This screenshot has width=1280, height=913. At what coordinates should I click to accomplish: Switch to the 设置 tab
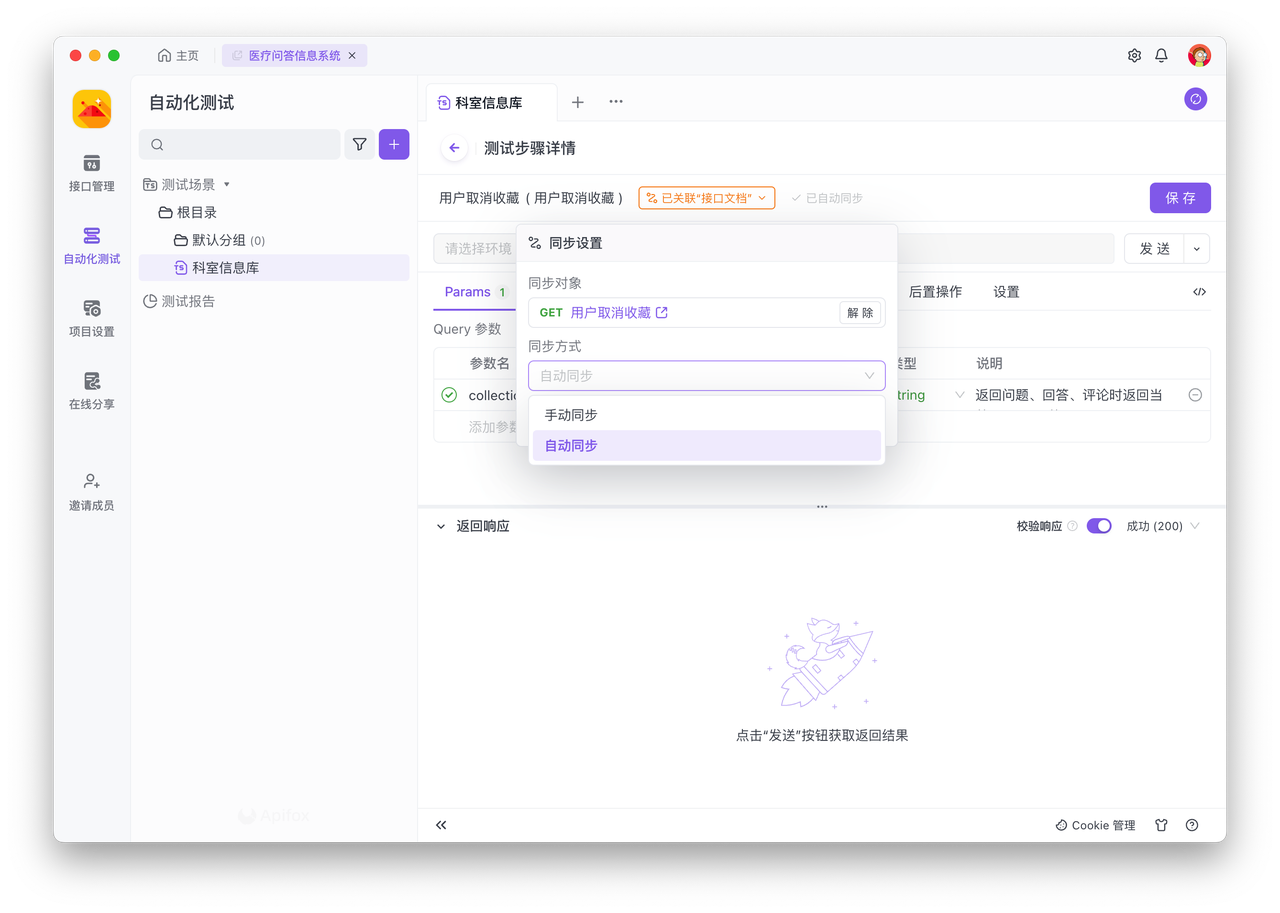click(x=1006, y=292)
